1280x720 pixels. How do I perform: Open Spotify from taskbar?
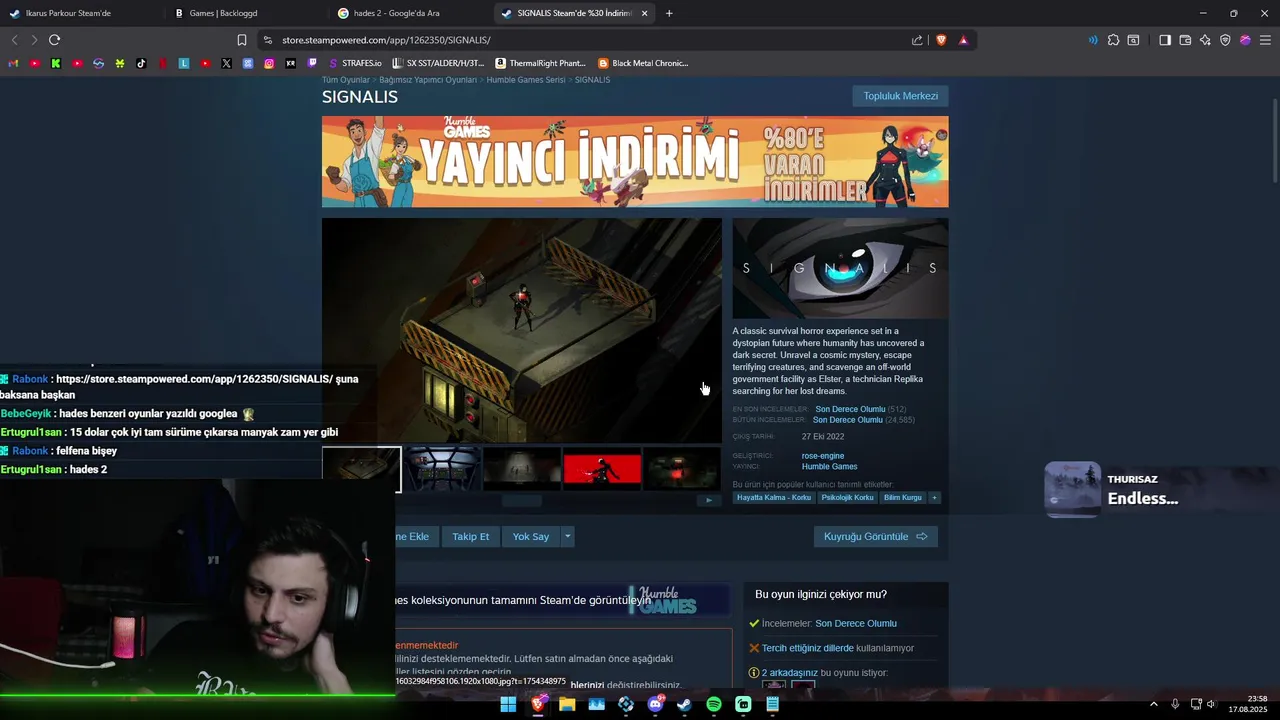point(714,704)
